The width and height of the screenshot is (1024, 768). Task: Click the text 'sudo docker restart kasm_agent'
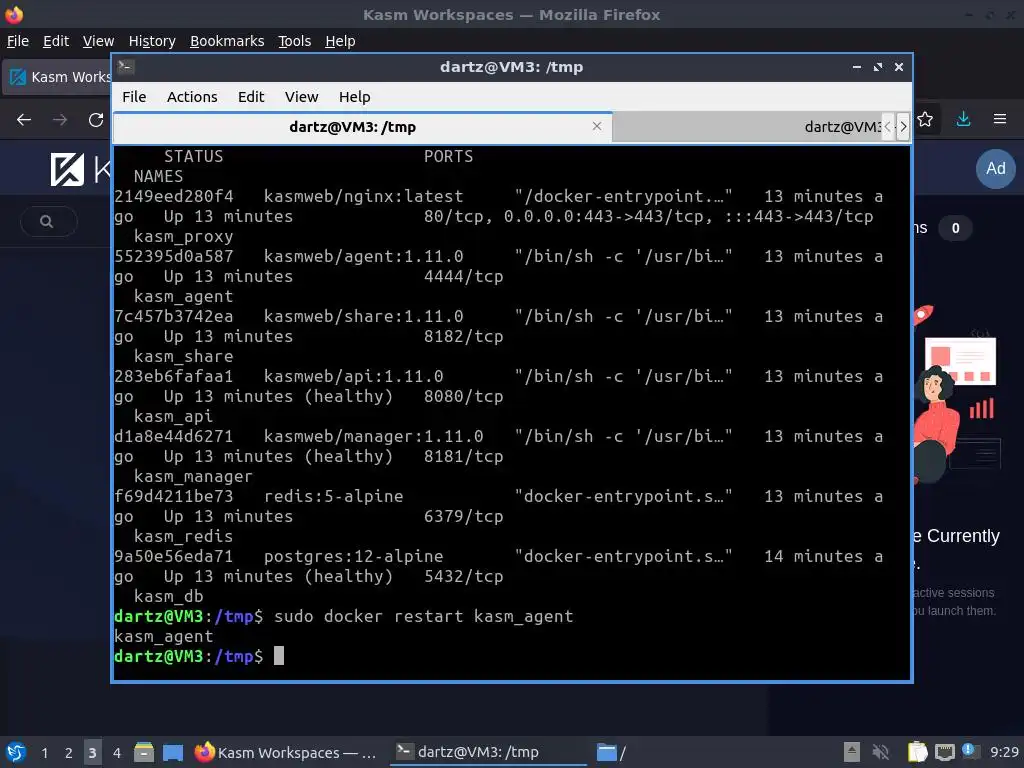point(423,616)
